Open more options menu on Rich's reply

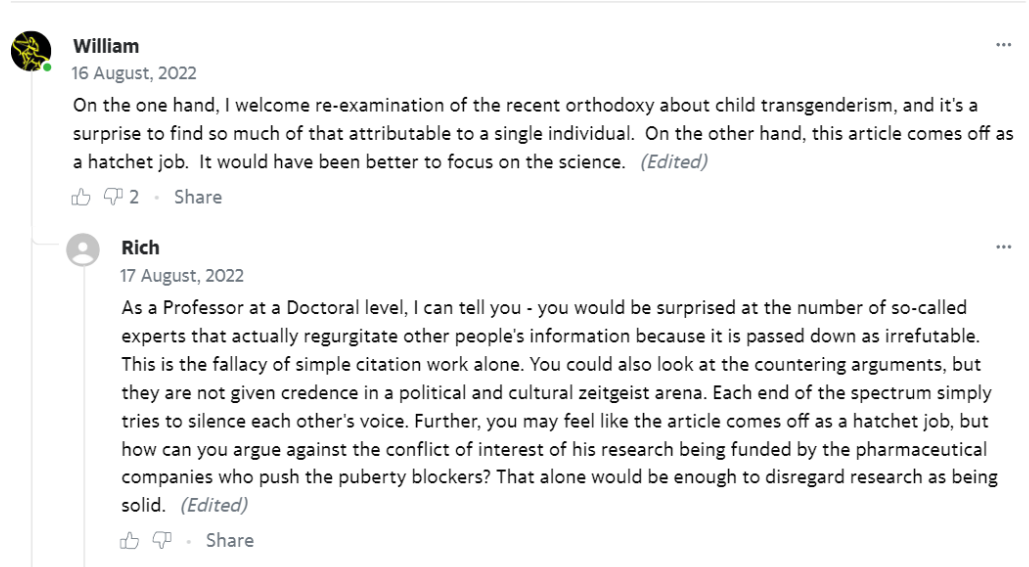pos(1003,247)
